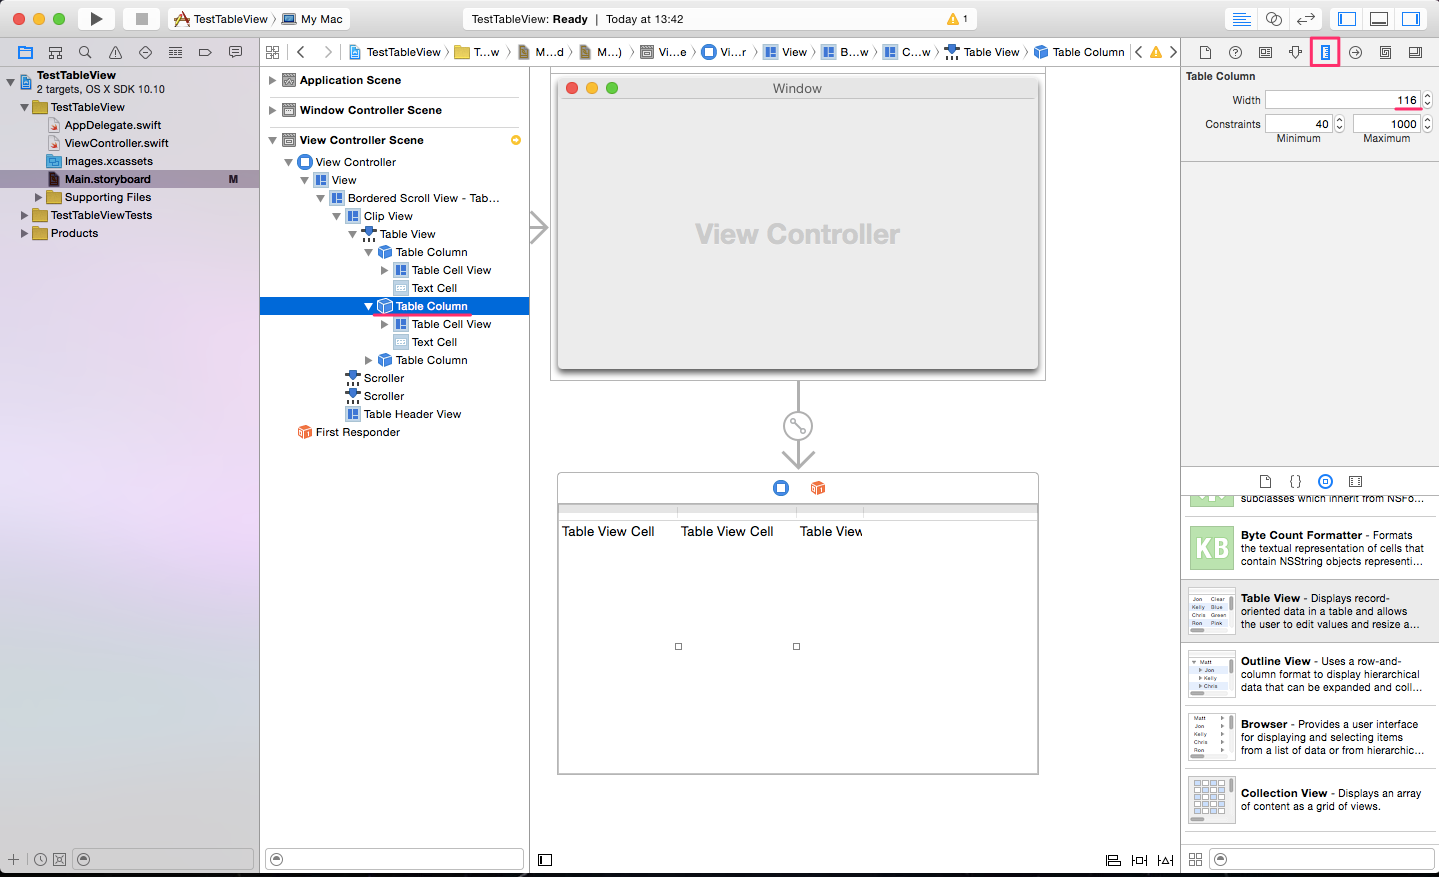Open the Issue navigator

116,52
